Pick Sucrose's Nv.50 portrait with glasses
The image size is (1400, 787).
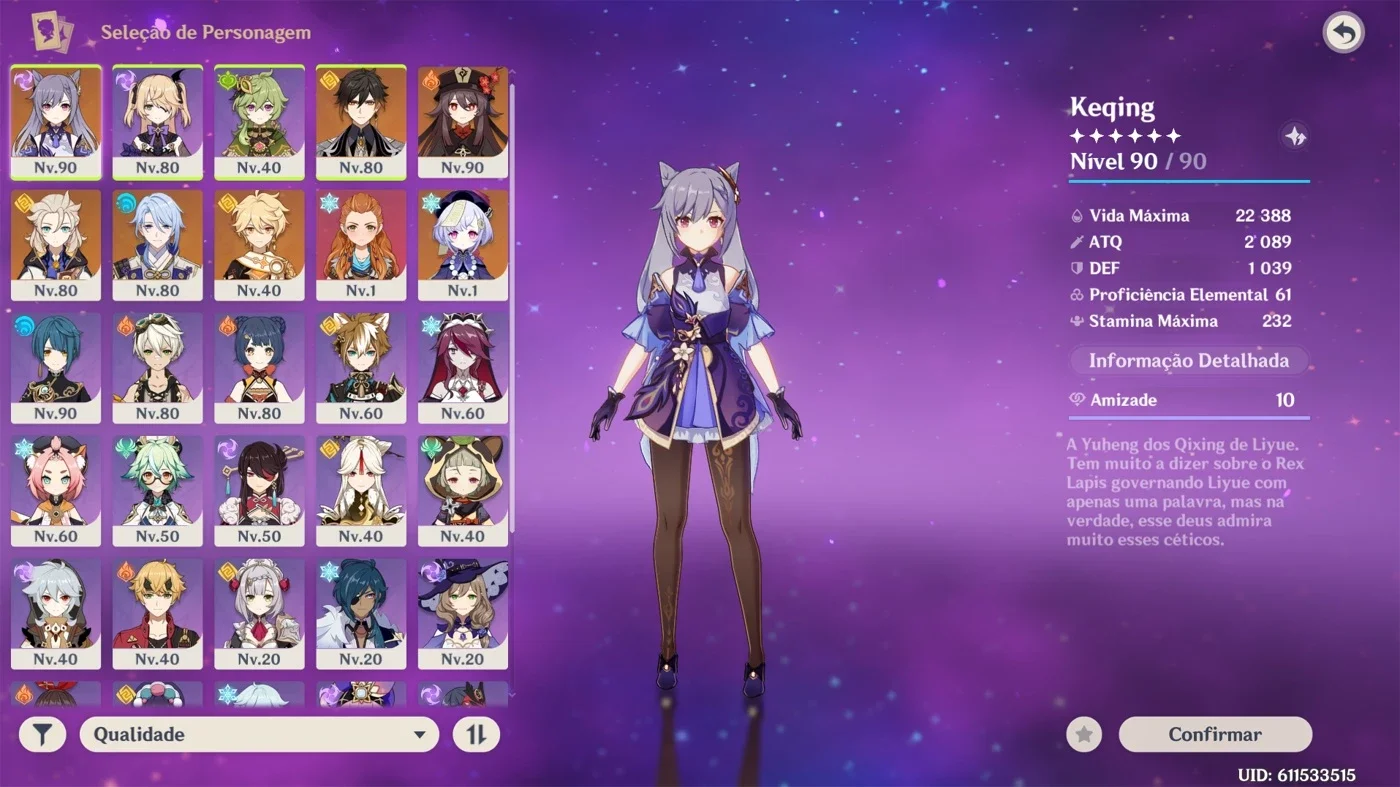(x=158, y=491)
